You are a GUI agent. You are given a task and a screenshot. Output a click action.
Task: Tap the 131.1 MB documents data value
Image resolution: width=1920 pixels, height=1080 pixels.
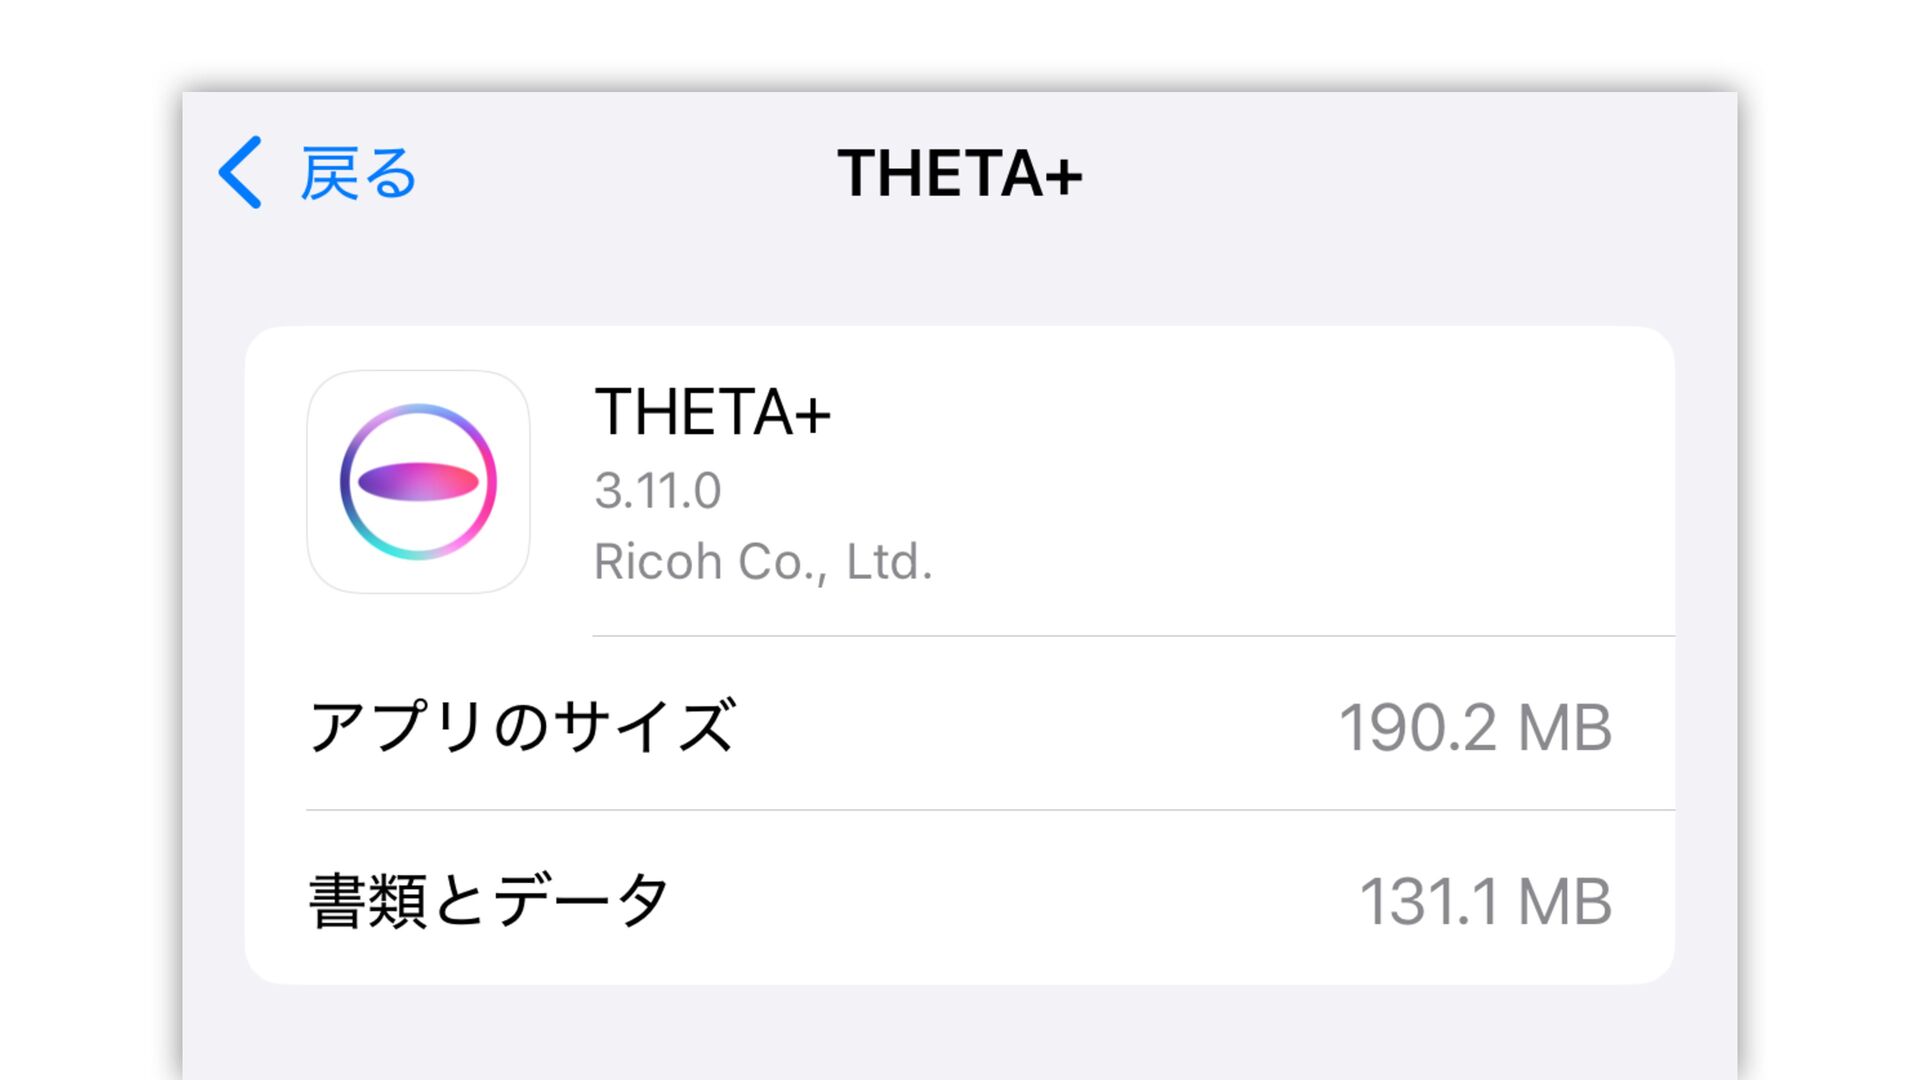coord(1486,901)
